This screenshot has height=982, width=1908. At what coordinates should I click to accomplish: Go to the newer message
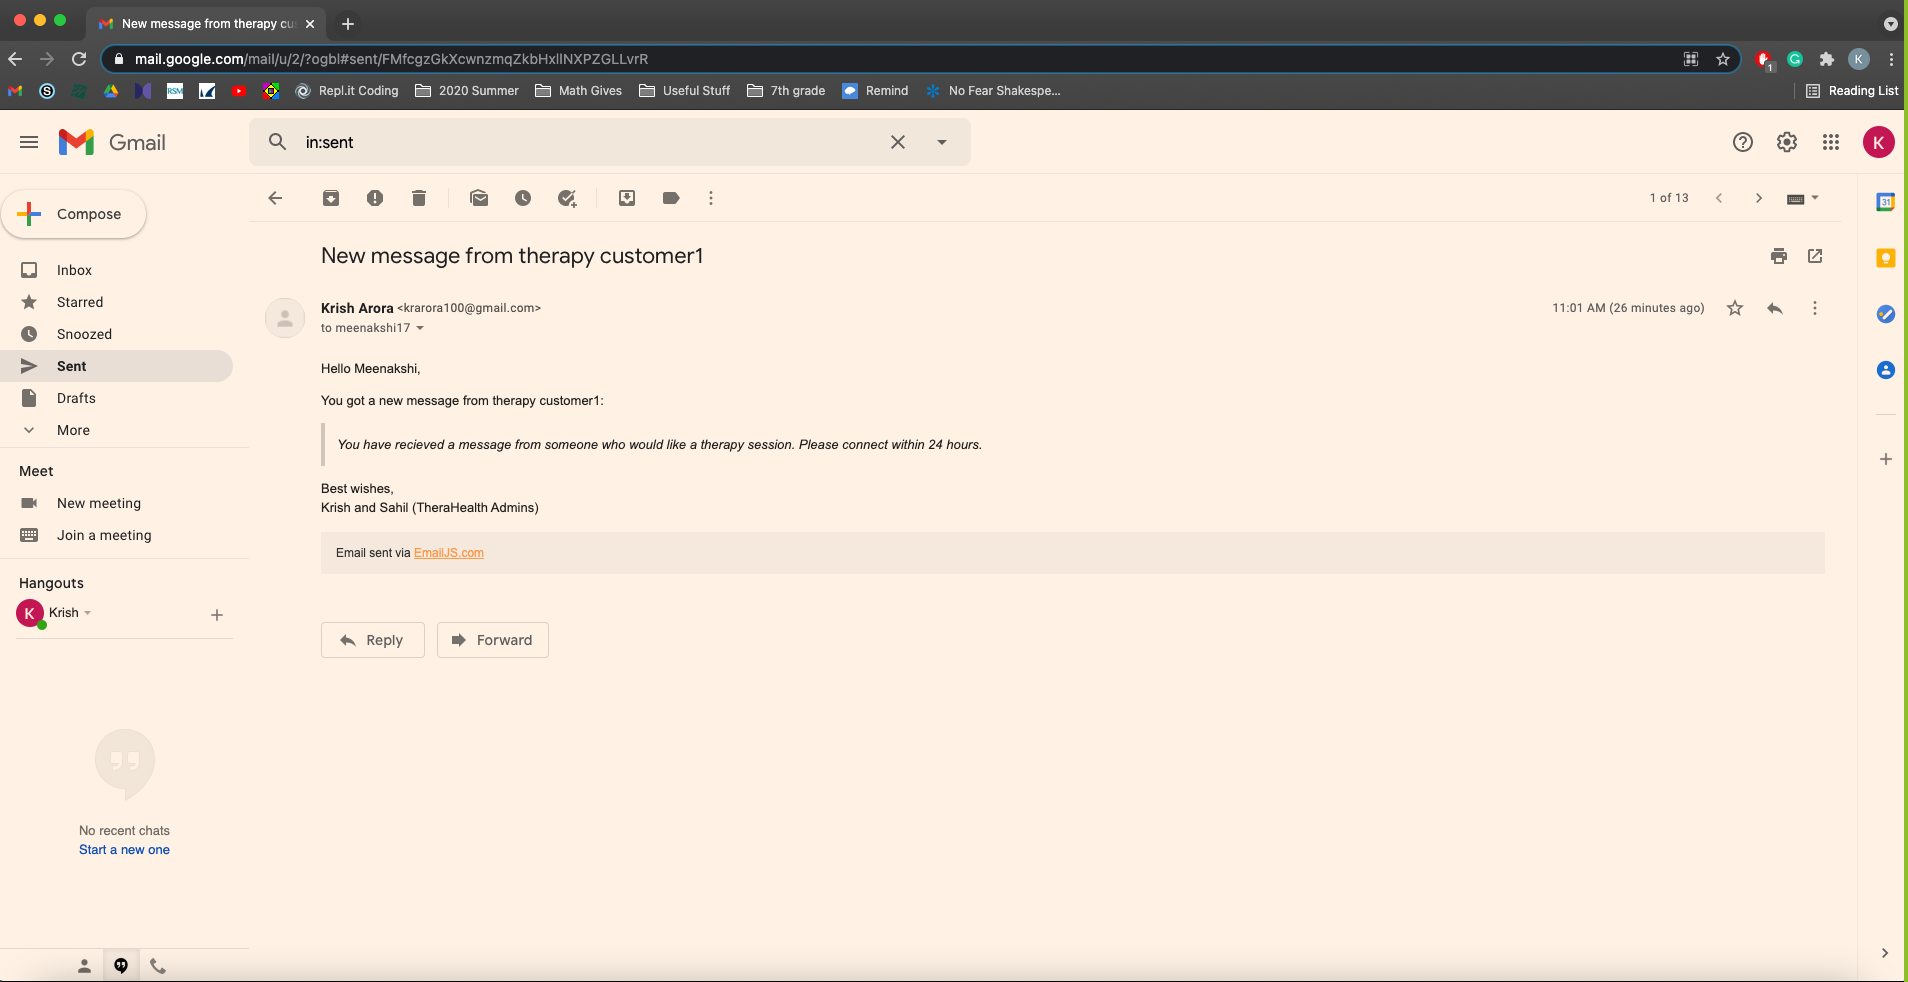(1719, 198)
